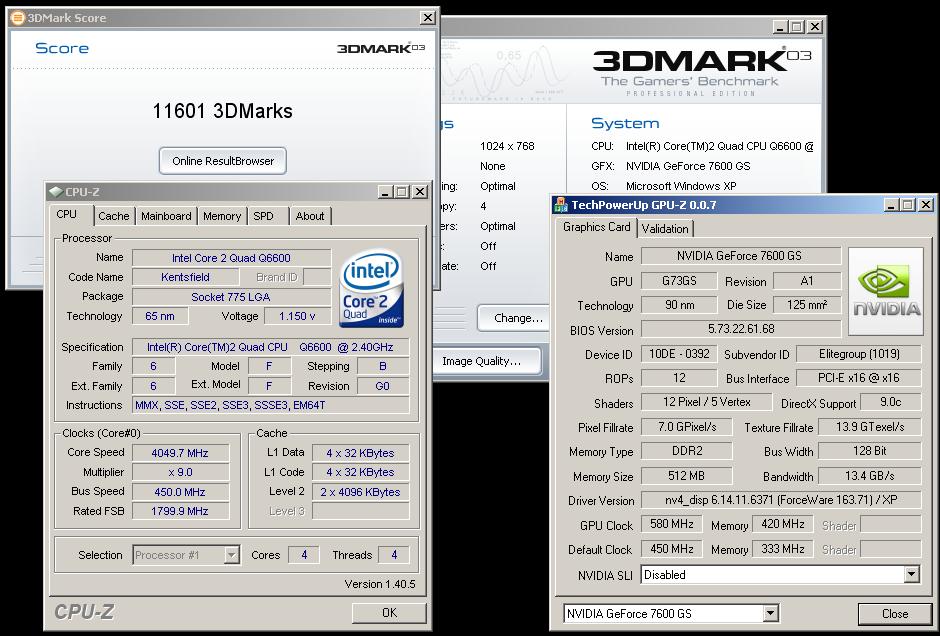
Task: Click the CPU Name field Intel Core 2 Quad Q6600
Action: [231, 258]
